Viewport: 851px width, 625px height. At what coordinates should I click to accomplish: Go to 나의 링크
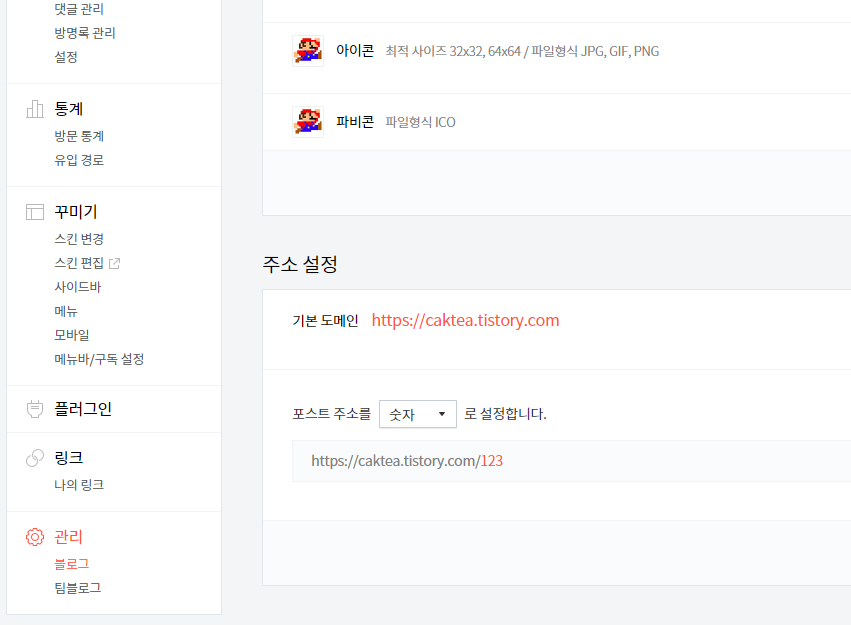click(79, 485)
